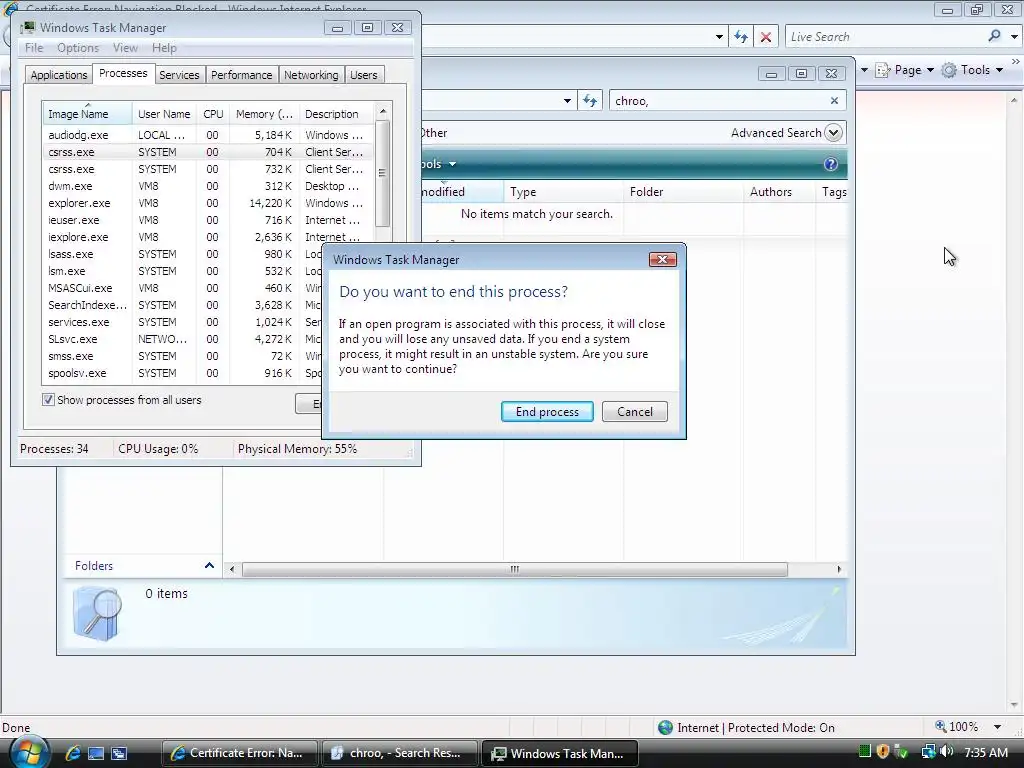This screenshot has width=1024, height=768.
Task: Select lsass.exe process row
Action: [x=183, y=254]
